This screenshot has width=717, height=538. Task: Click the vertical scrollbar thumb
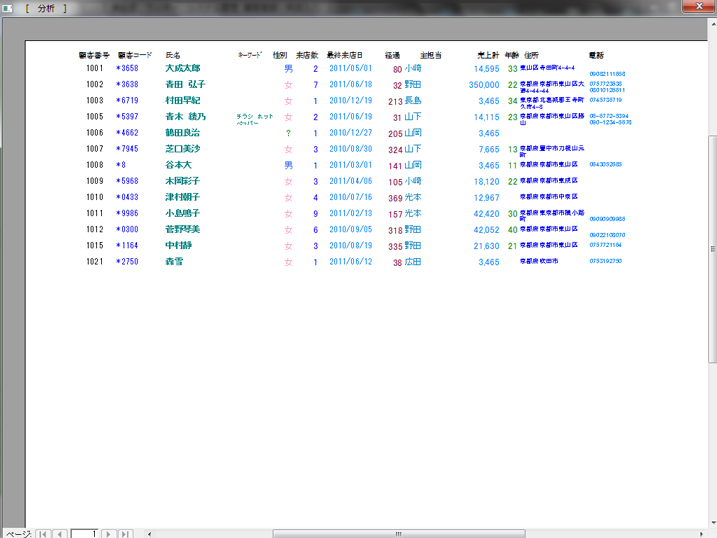(712, 249)
